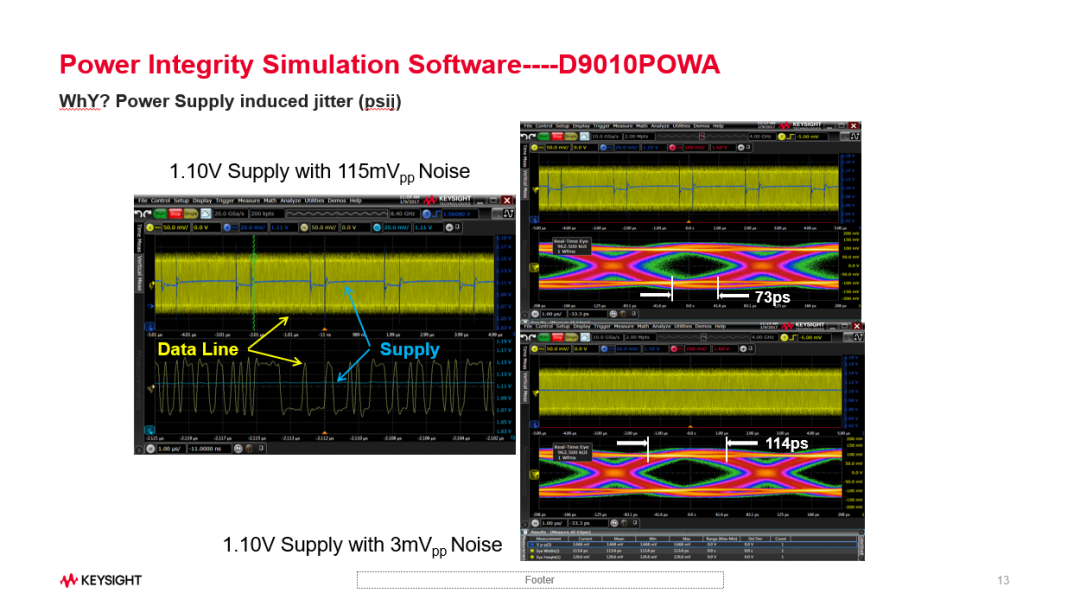Click Eye Height(1) row in lower-right results table
The image size is (1080, 606).
click(692, 556)
